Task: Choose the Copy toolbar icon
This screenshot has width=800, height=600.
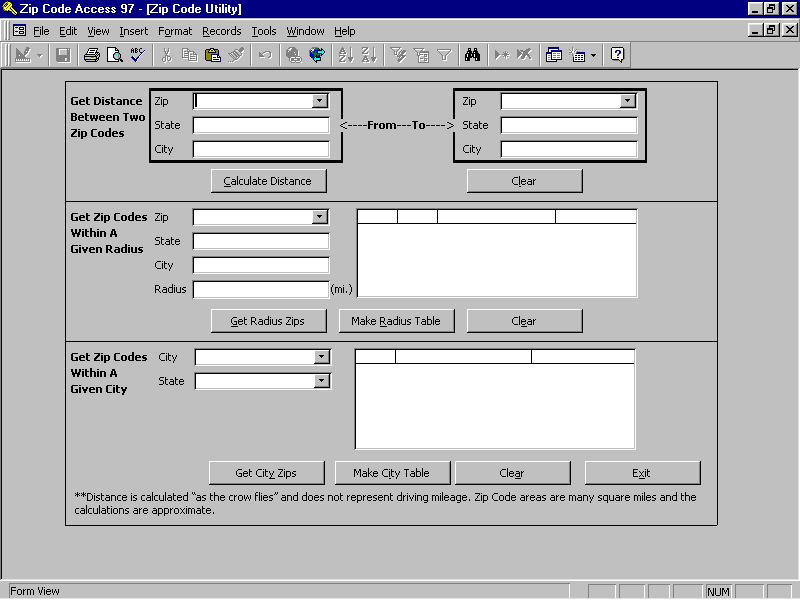Action: click(190, 55)
